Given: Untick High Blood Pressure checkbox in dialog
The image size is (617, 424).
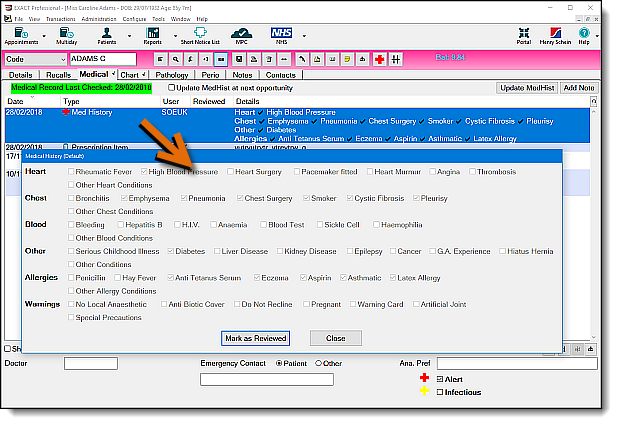Looking at the screenshot, I should [144, 171].
